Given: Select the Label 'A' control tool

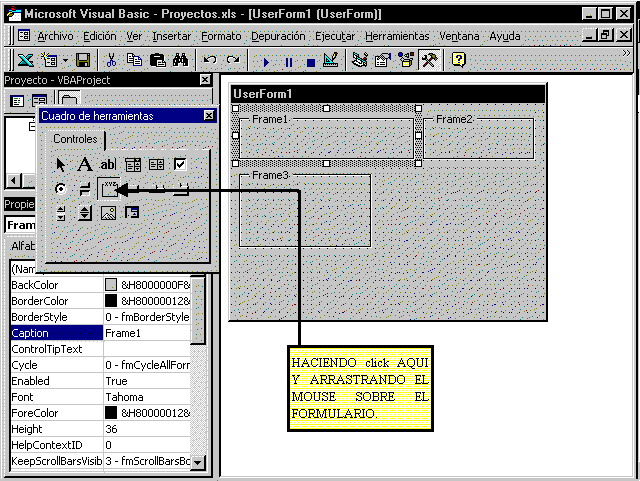Looking at the screenshot, I should point(84,165).
